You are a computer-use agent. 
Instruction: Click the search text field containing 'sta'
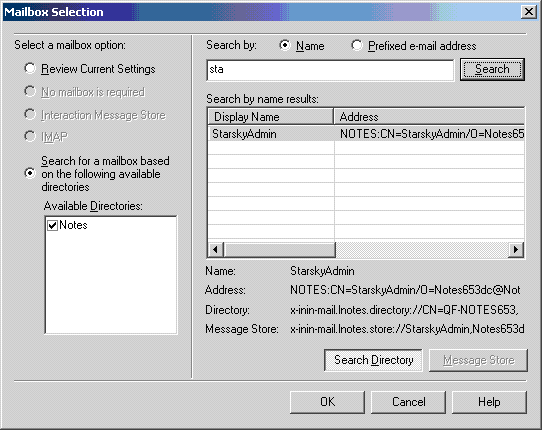[x=330, y=70]
